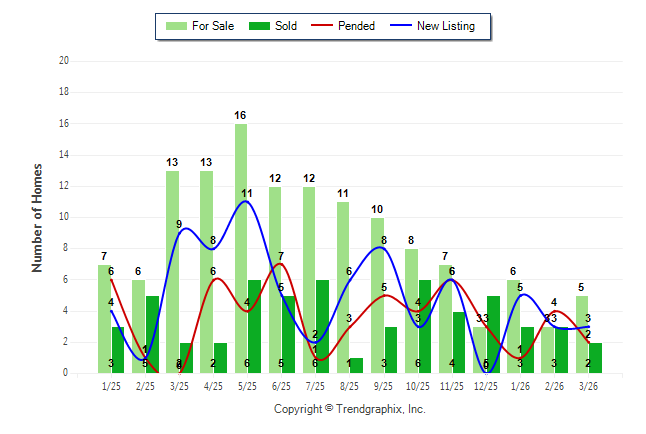Select the 8/25 x-axis month label

[x=350, y=386]
